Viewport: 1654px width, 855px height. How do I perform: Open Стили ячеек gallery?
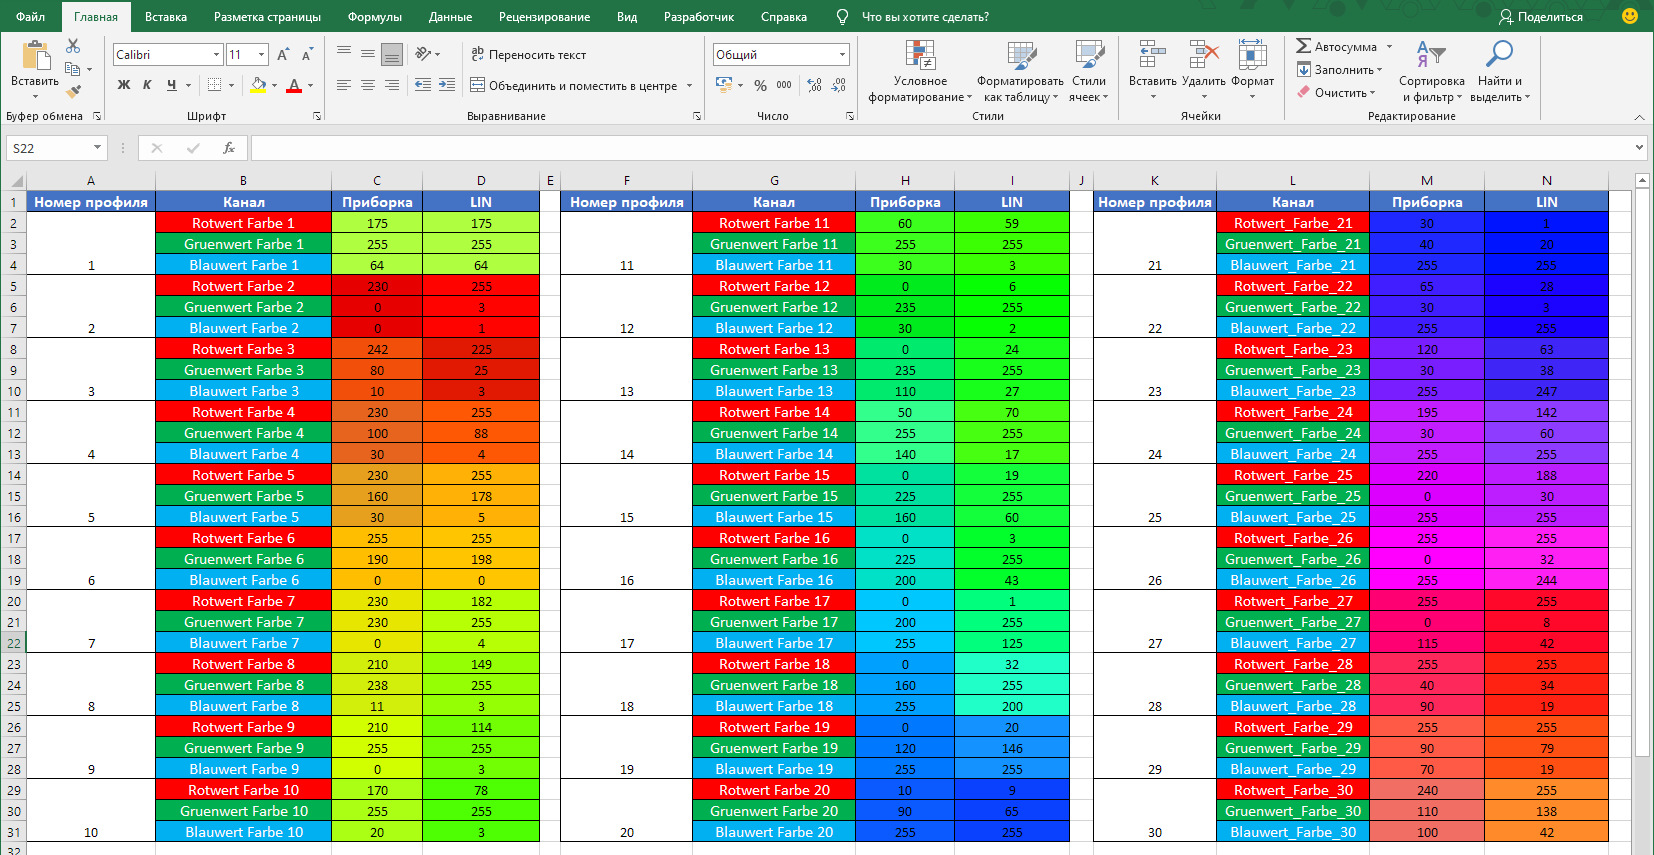(x=1089, y=71)
